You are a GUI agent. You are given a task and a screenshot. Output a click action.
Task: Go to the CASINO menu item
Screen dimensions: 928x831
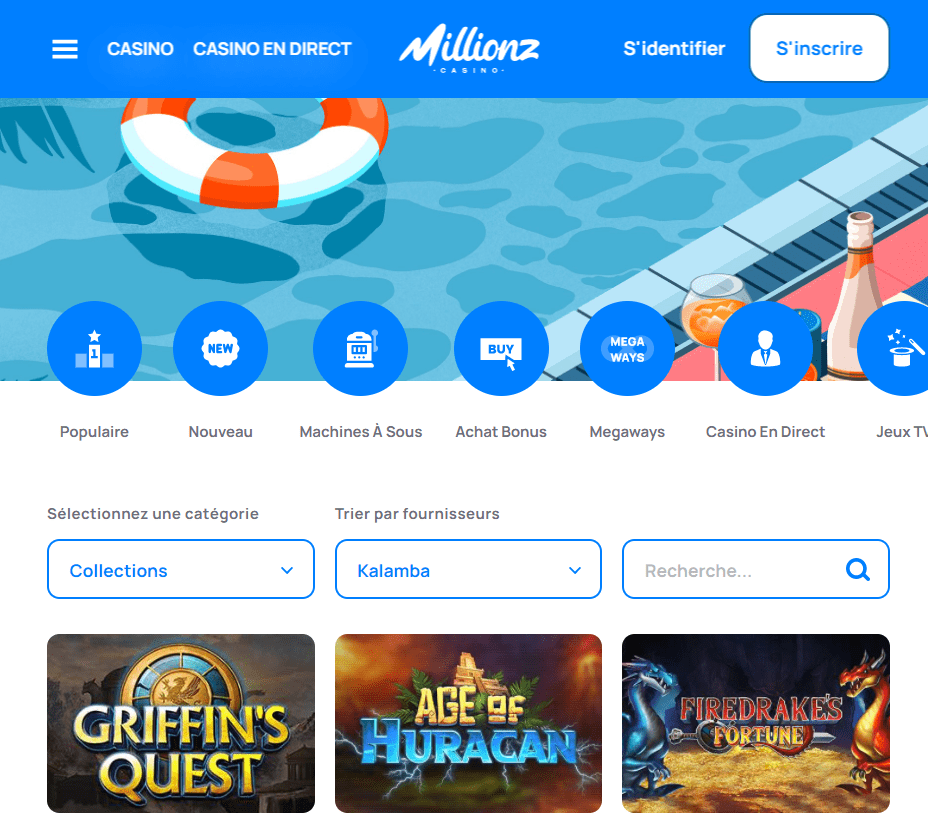pyautogui.click(x=140, y=49)
